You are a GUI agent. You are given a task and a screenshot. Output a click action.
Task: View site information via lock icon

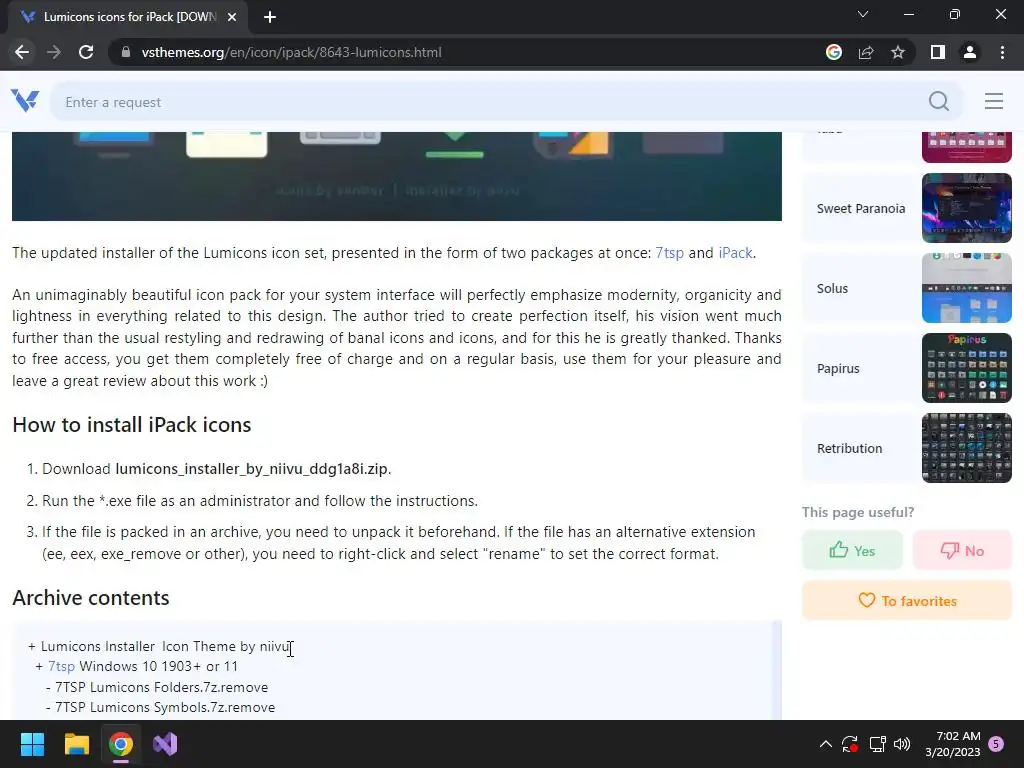click(x=126, y=52)
